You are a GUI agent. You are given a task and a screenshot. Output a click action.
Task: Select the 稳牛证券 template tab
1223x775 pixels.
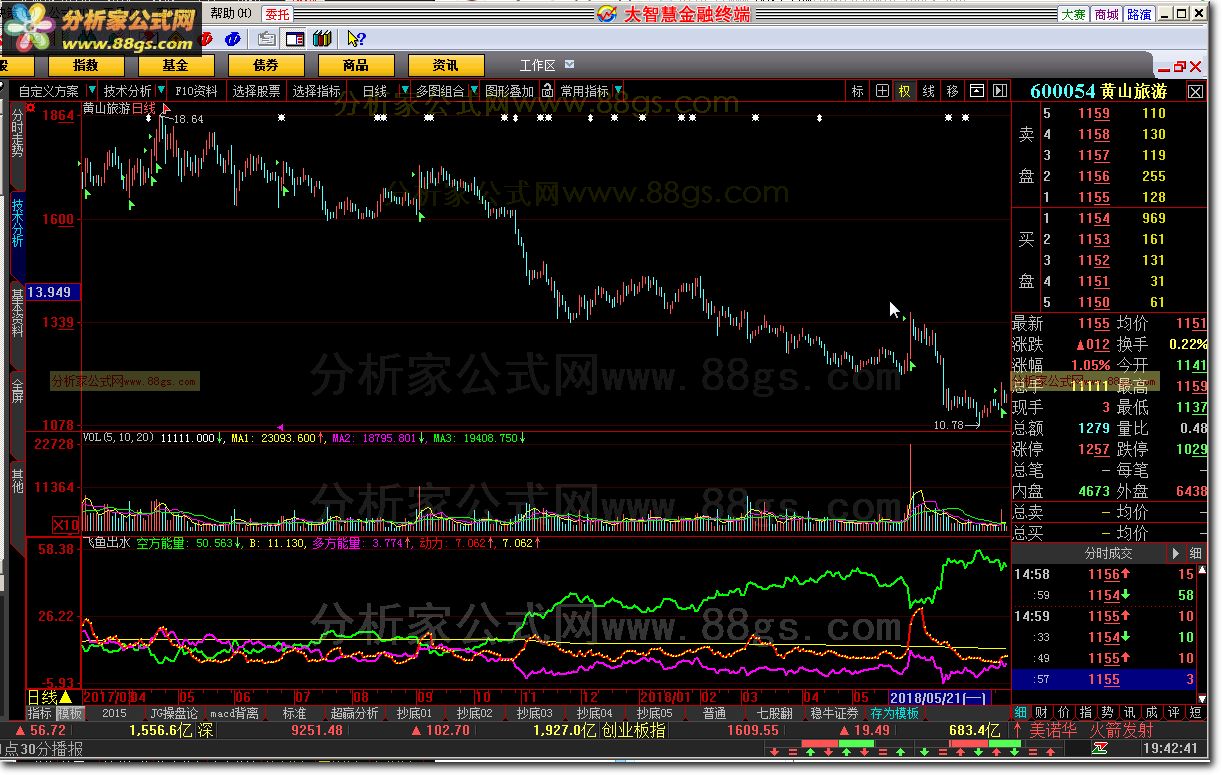click(834, 714)
